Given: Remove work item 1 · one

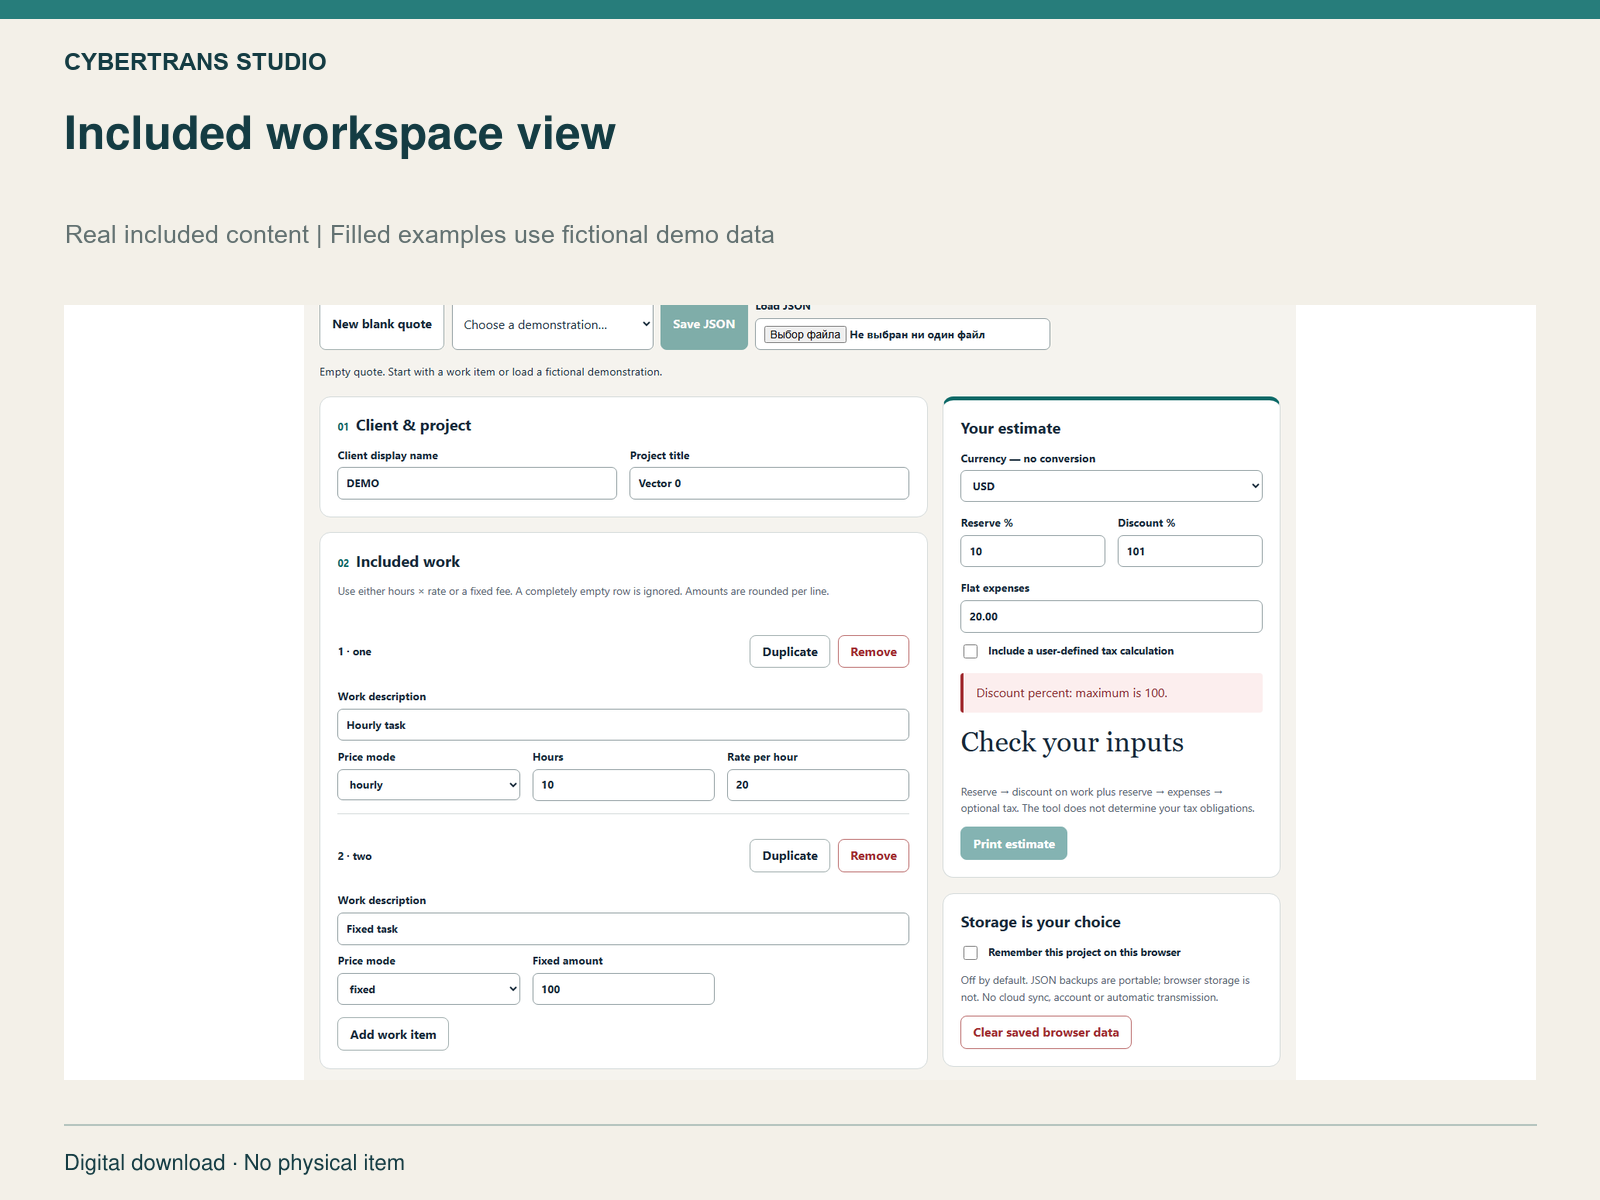Looking at the screenshot, I should coord(873,652).
